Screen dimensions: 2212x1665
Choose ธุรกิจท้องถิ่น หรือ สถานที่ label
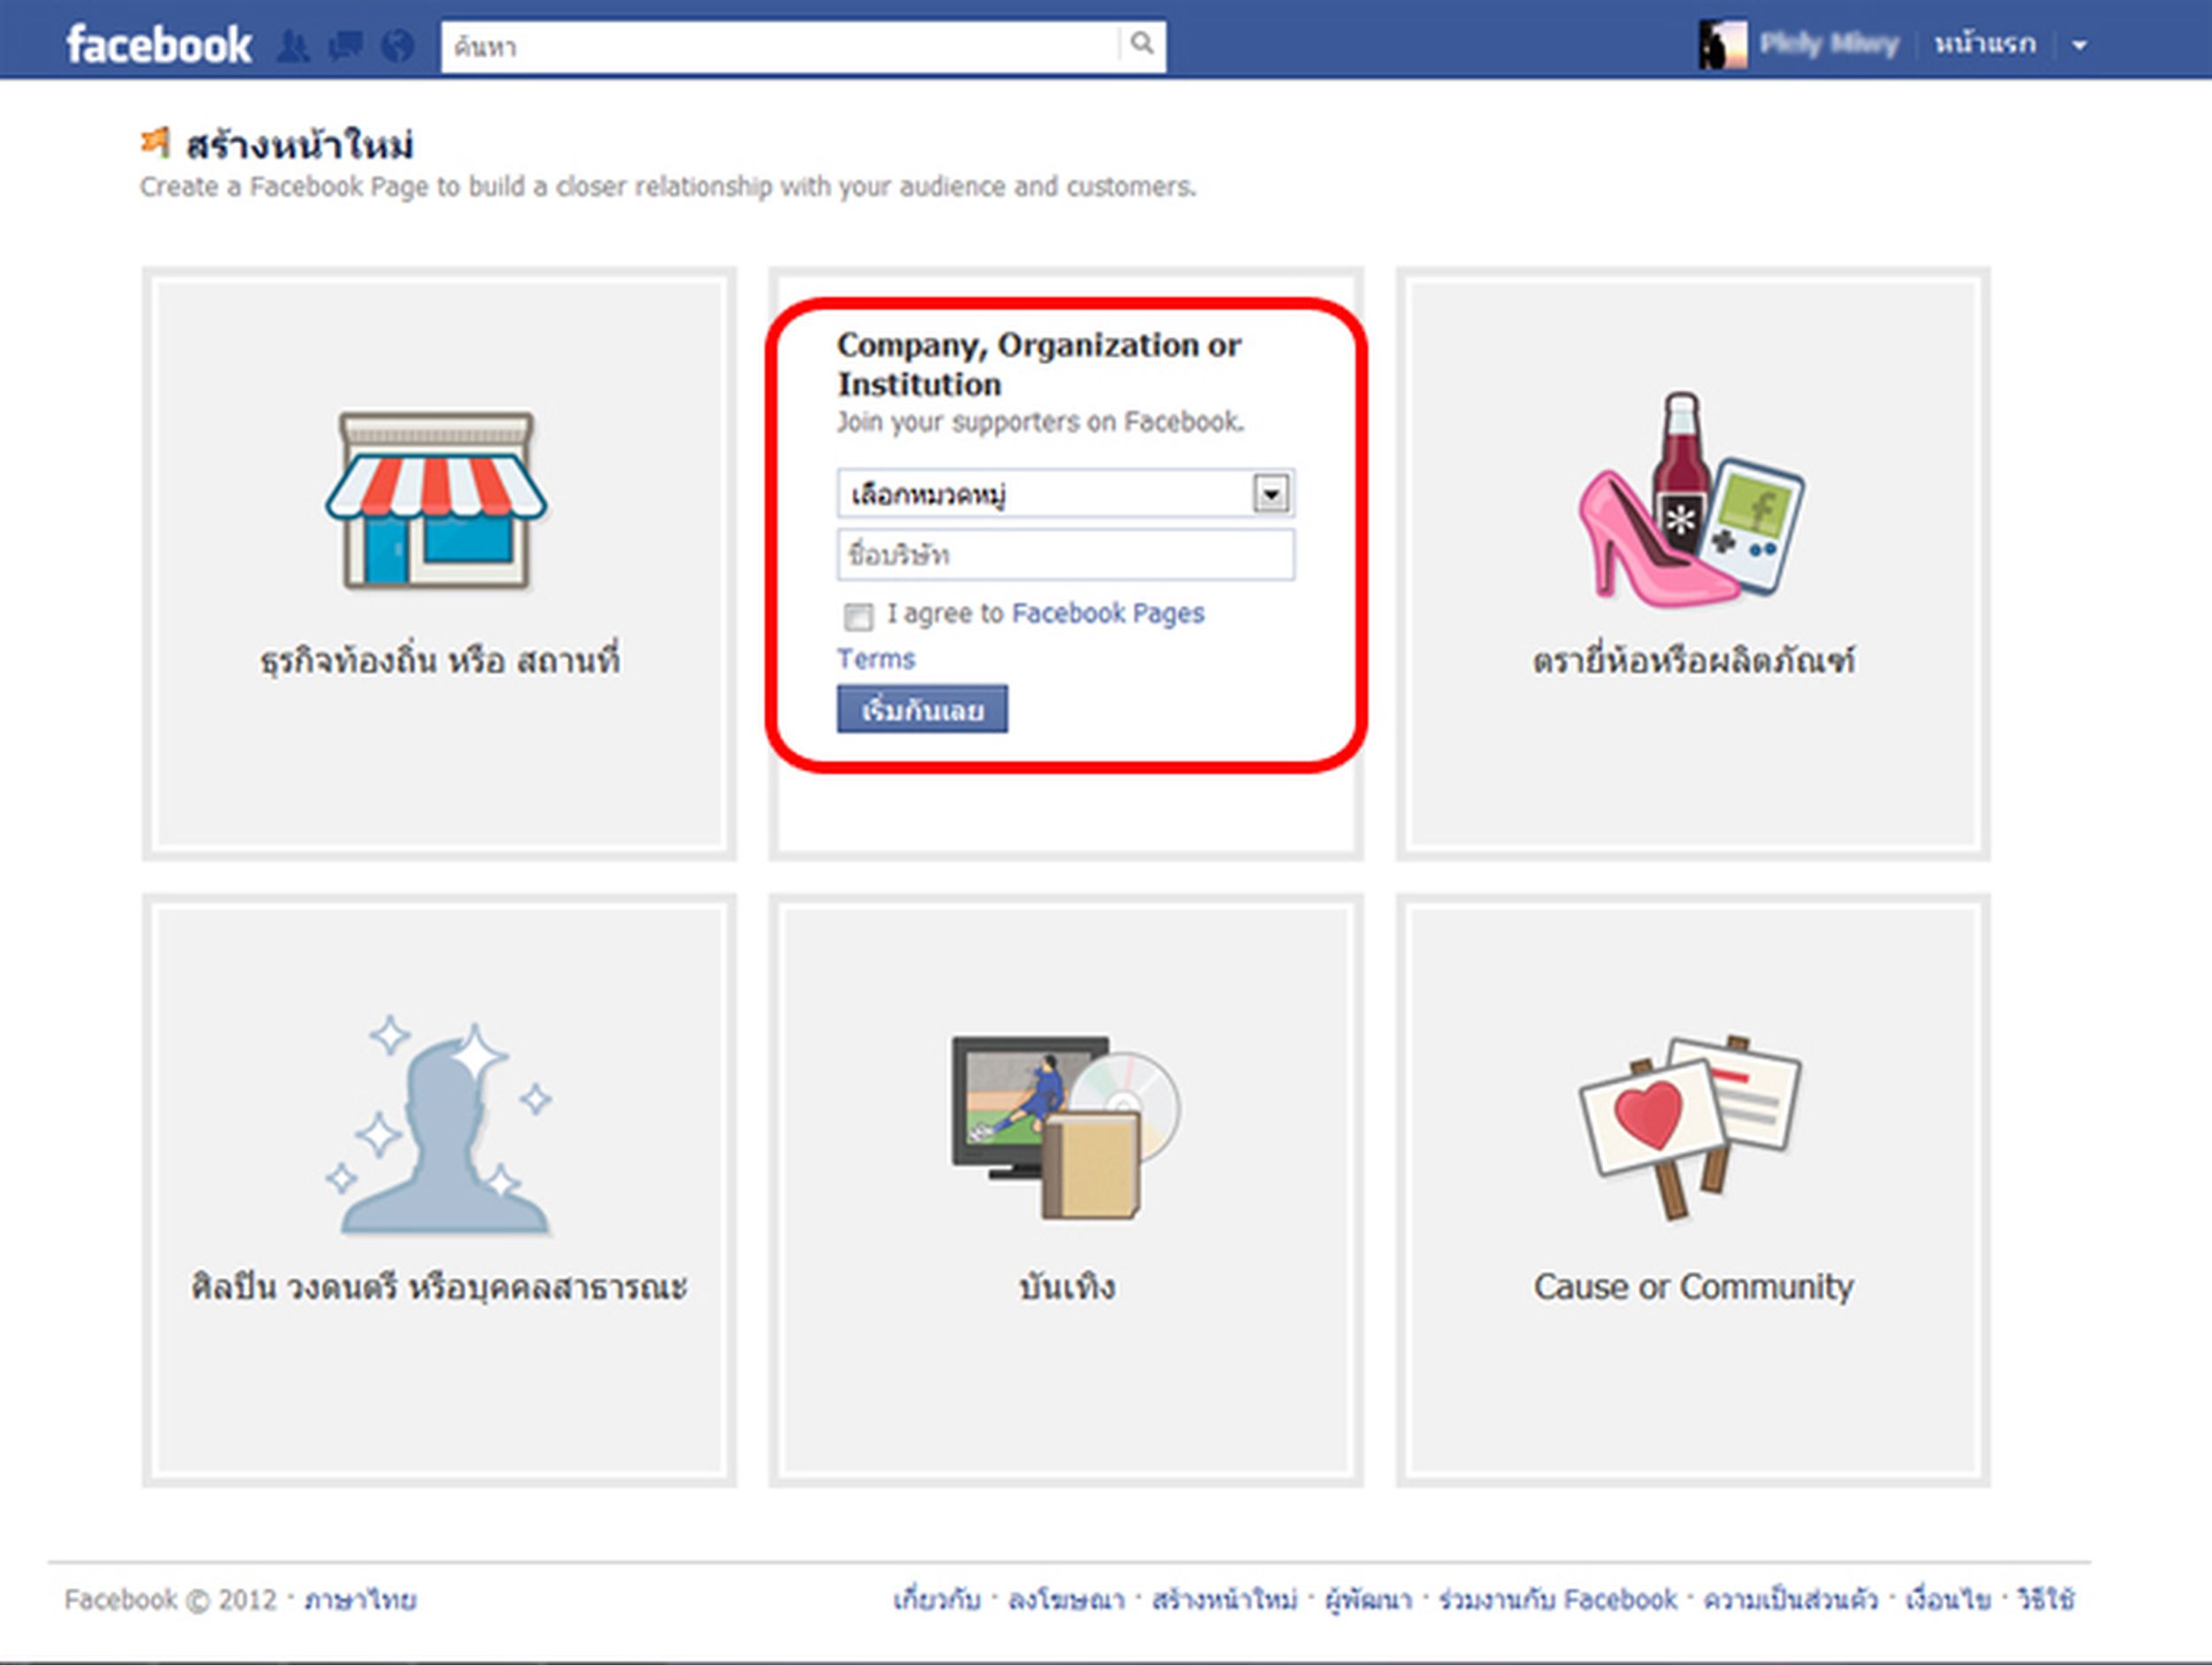click(440, 661)
